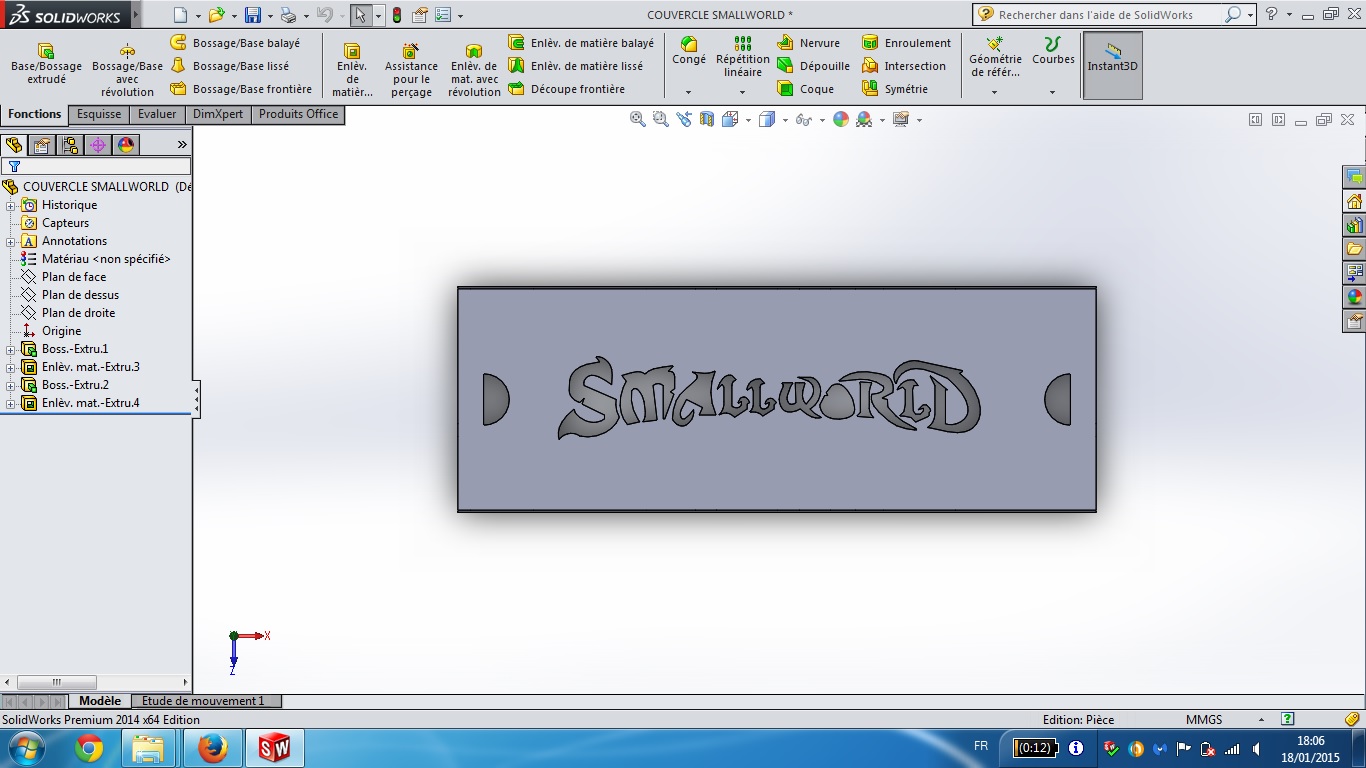The height and width of the screenshot is (768, 1366).
Task: Expand Boss.-Extru.1 feature node
Action: tap(11, 349)
